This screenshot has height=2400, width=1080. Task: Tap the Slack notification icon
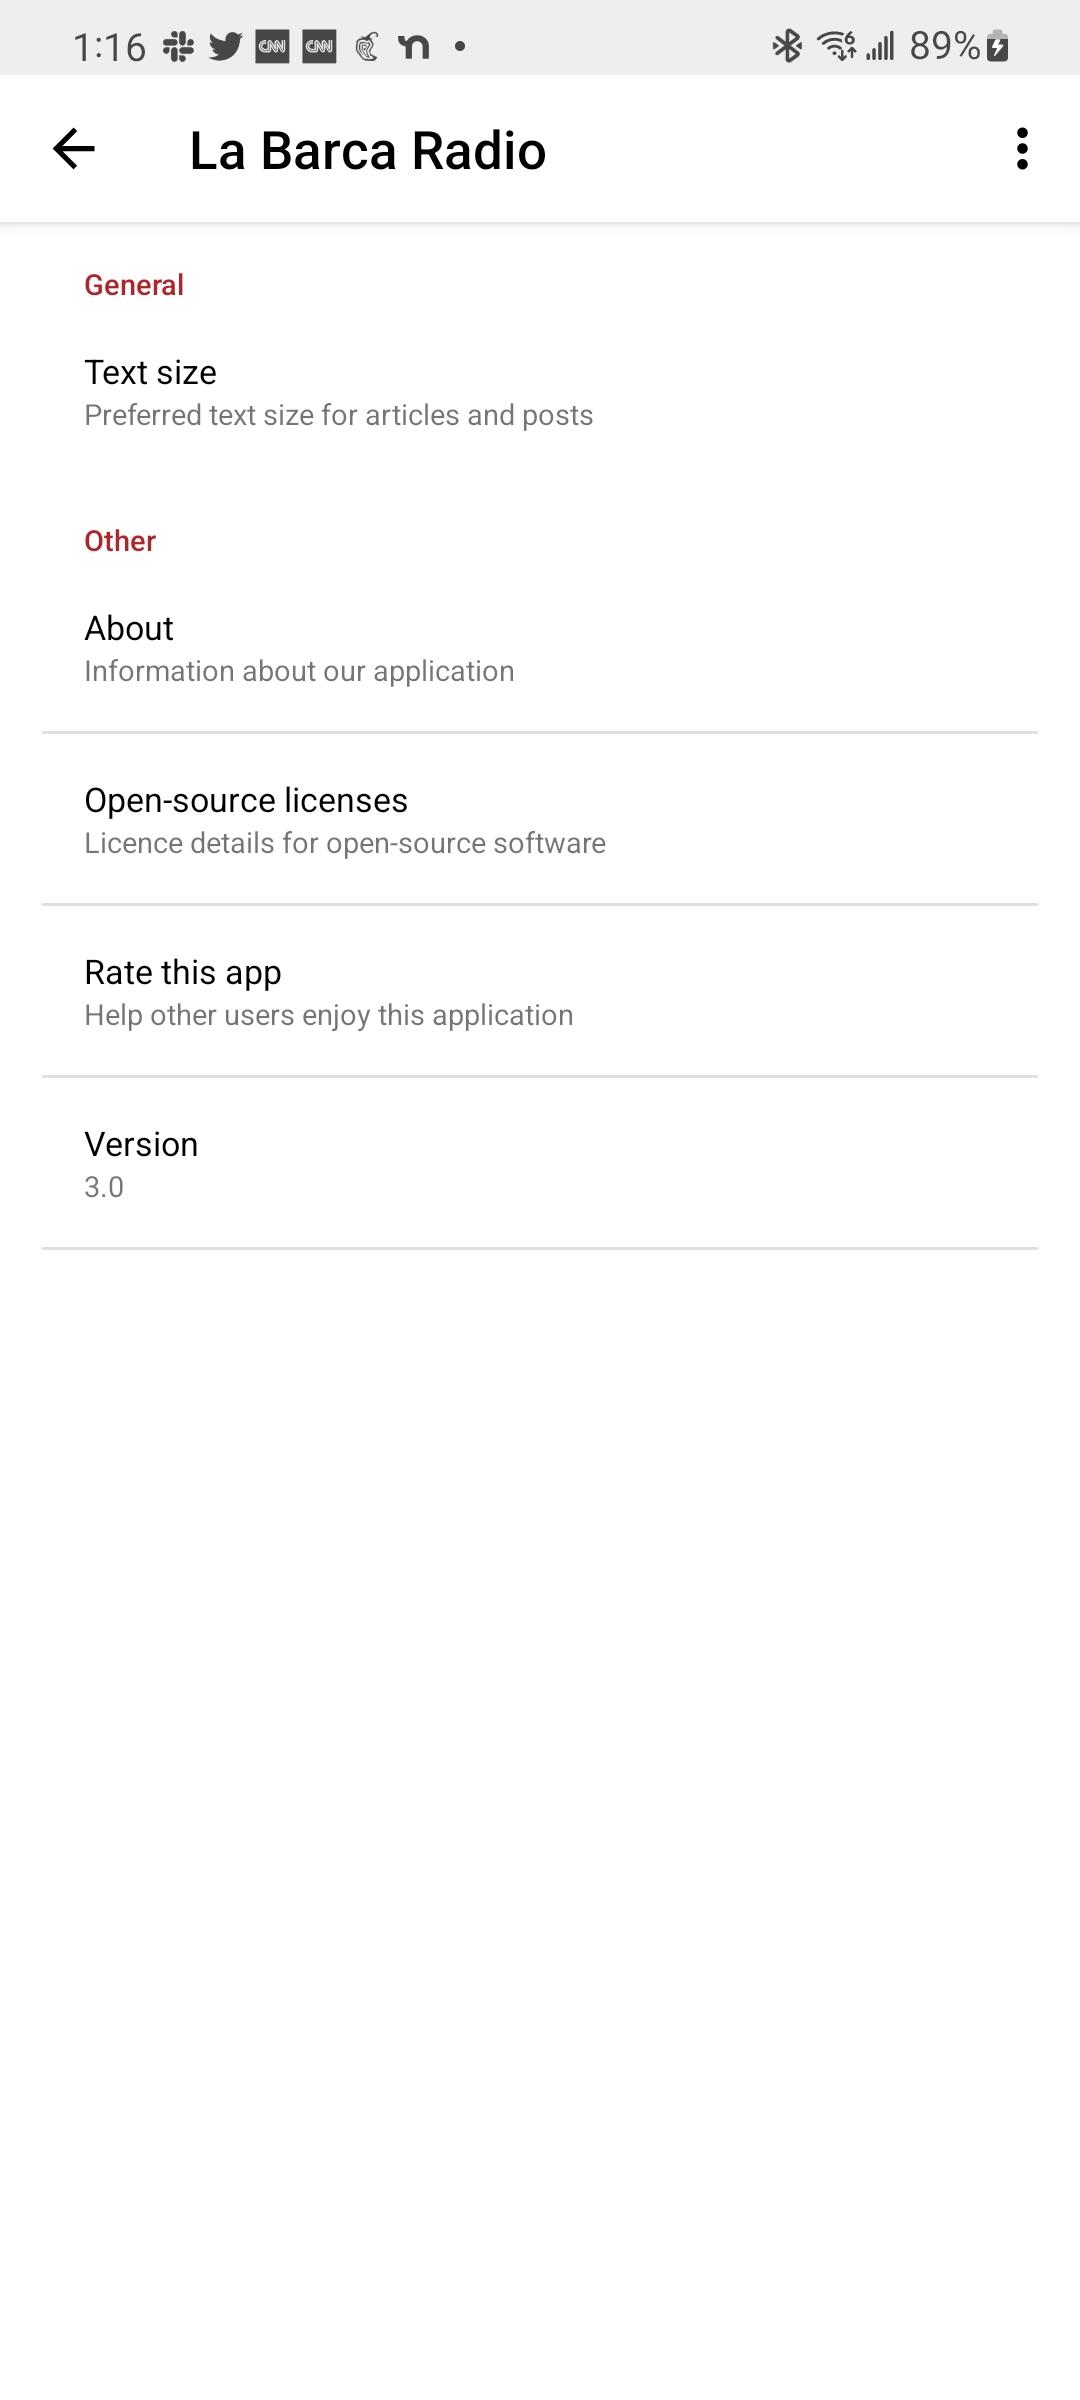[x=179, y=46]
